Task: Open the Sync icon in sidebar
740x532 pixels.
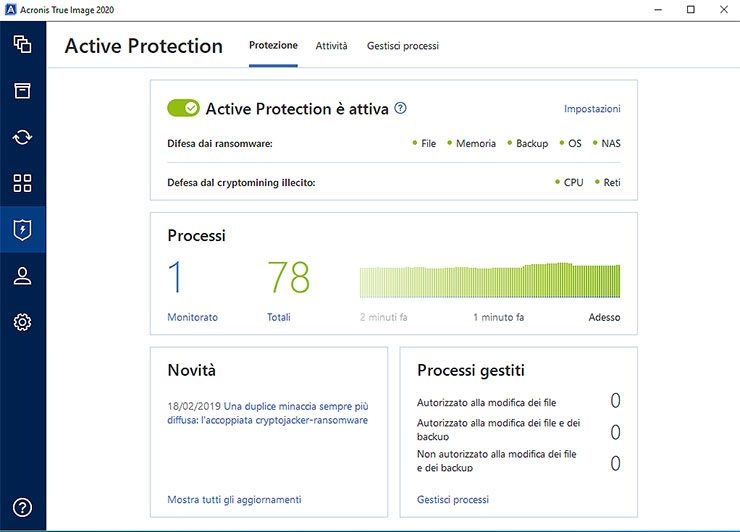Action: click(x=22, y=137)
